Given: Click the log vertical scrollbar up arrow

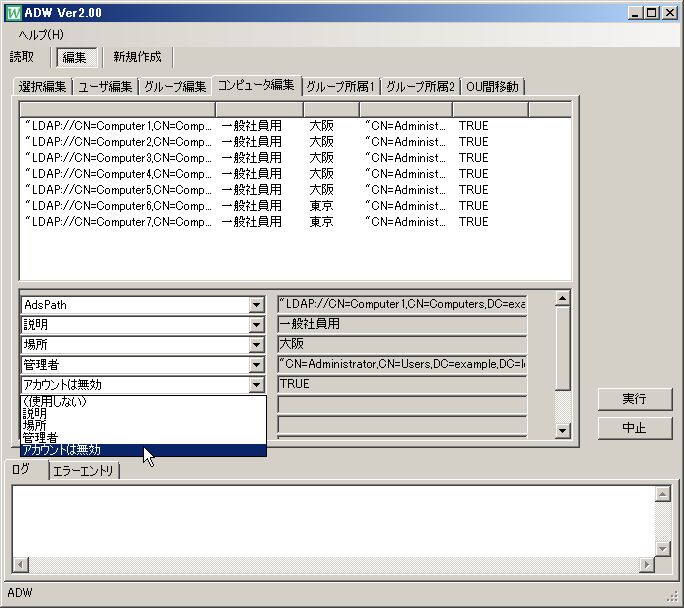Looking at the screenshot, I should pos(663,494).
